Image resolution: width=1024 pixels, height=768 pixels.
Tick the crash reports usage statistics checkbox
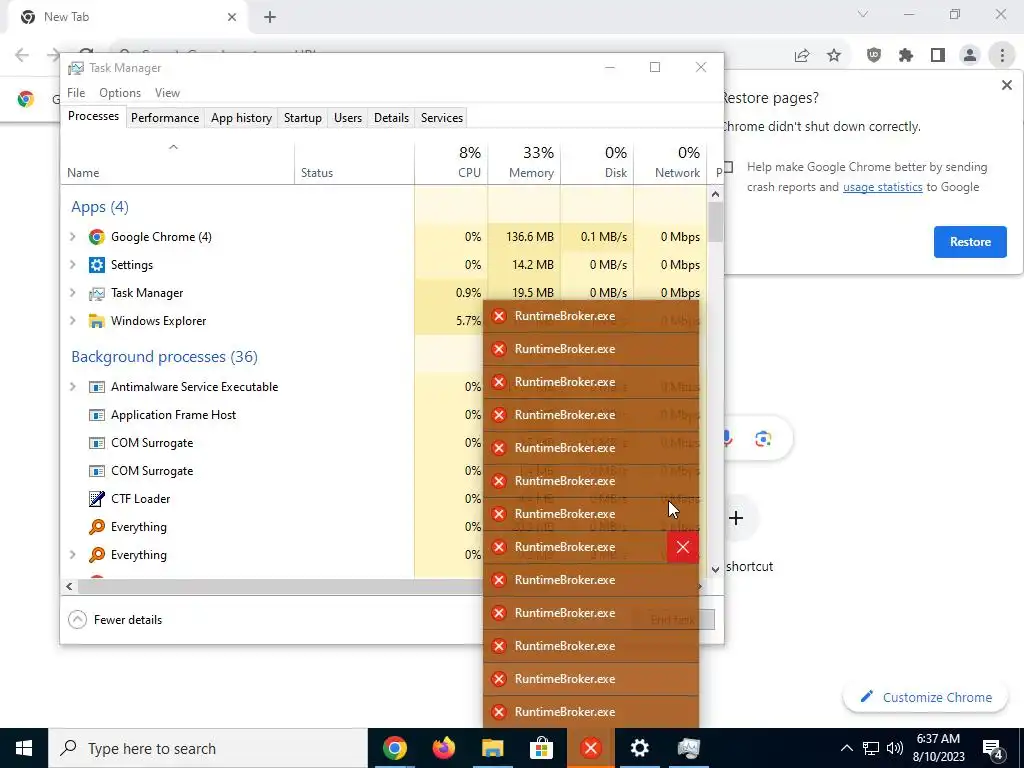[728, 167]
